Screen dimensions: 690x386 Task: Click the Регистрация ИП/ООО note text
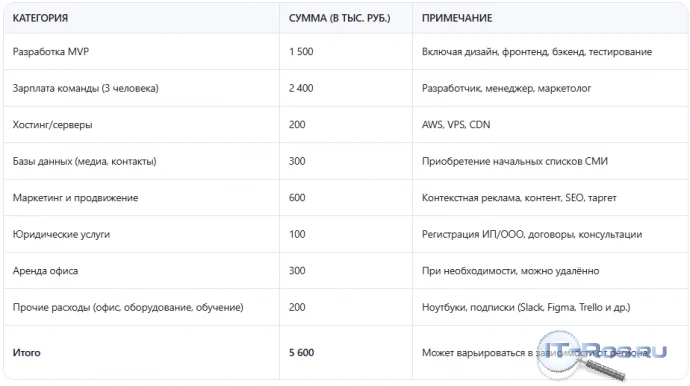tap(532, 234)
